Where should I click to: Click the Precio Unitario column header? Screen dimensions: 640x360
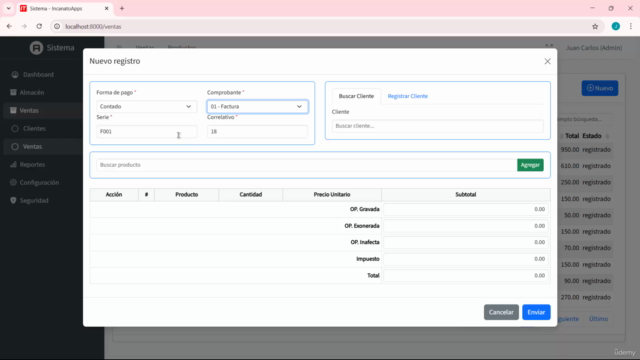332,195
